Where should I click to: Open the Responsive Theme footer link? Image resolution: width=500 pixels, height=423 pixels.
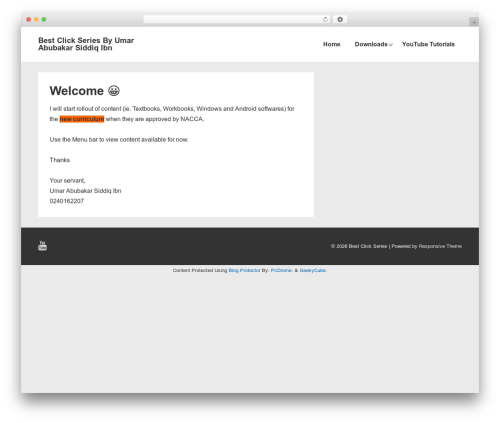[x=440, y=246]
